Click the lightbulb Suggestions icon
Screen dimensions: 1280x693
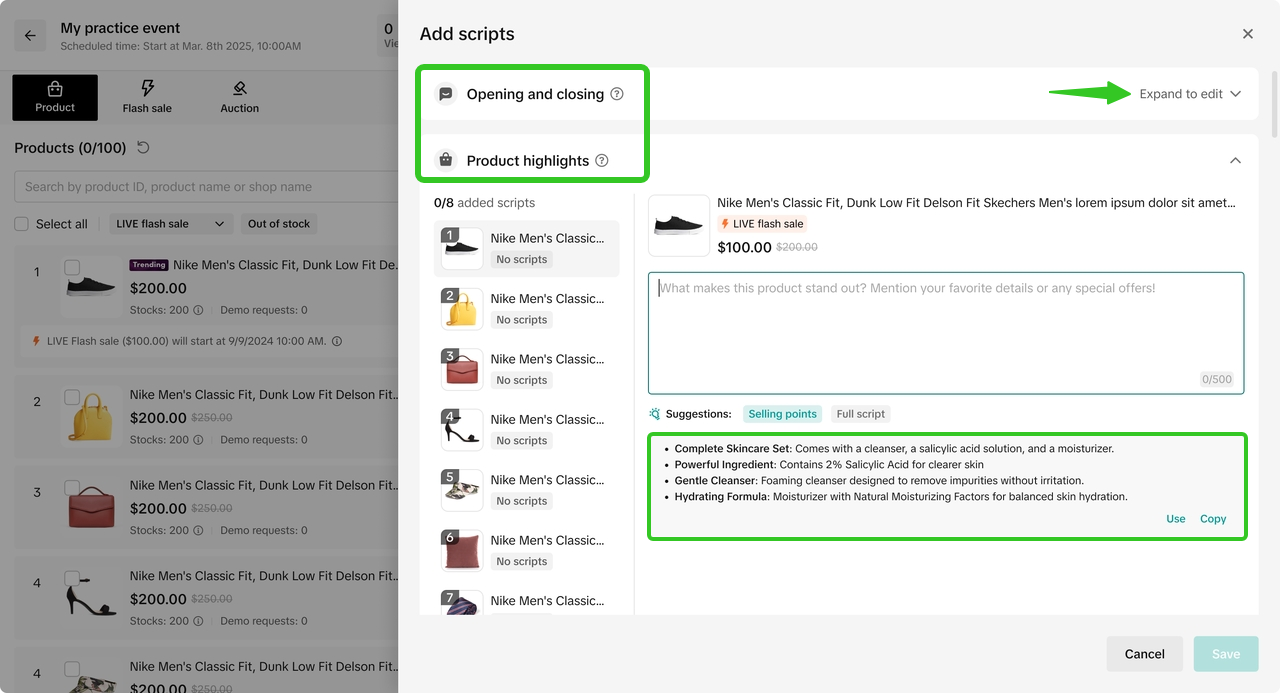(655, 414)
